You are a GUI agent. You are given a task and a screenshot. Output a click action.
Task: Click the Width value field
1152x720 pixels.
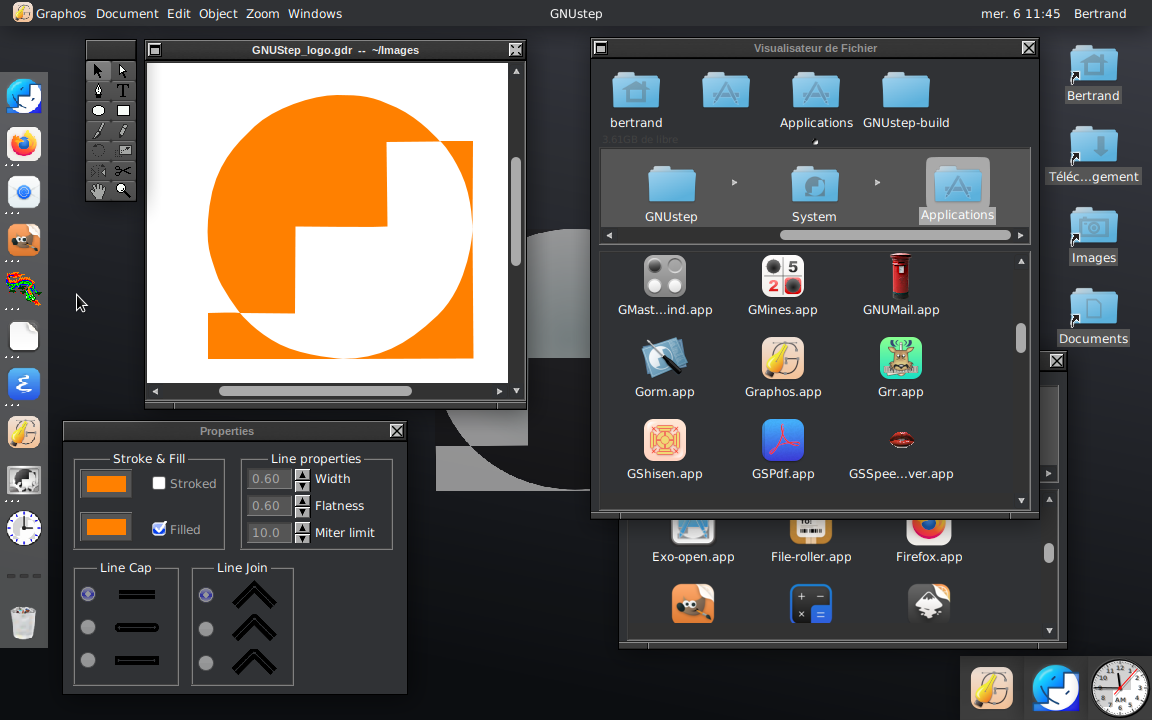coord(270,479)
